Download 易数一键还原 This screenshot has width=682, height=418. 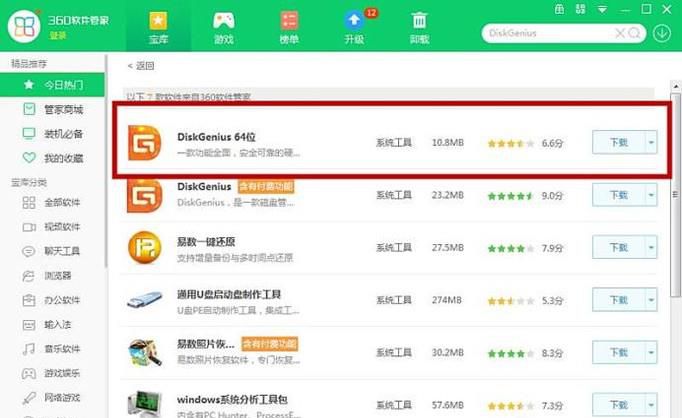pos(618,247)
